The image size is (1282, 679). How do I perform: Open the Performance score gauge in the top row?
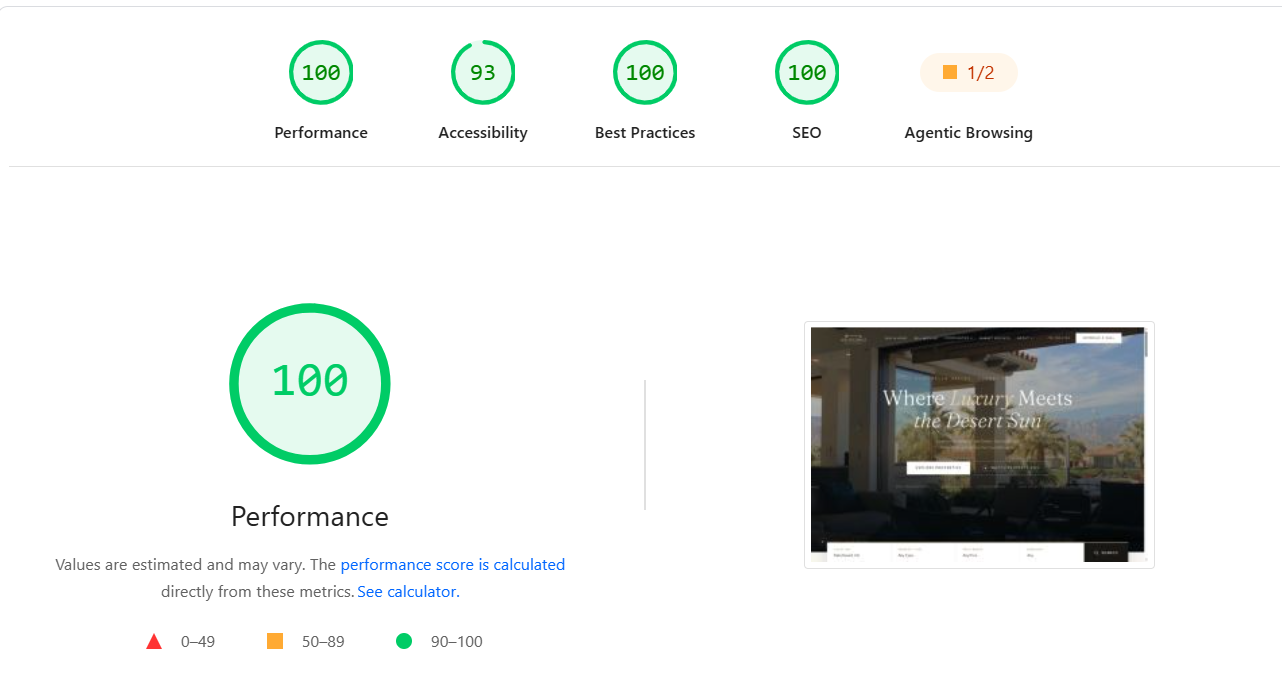coord(321,72)
